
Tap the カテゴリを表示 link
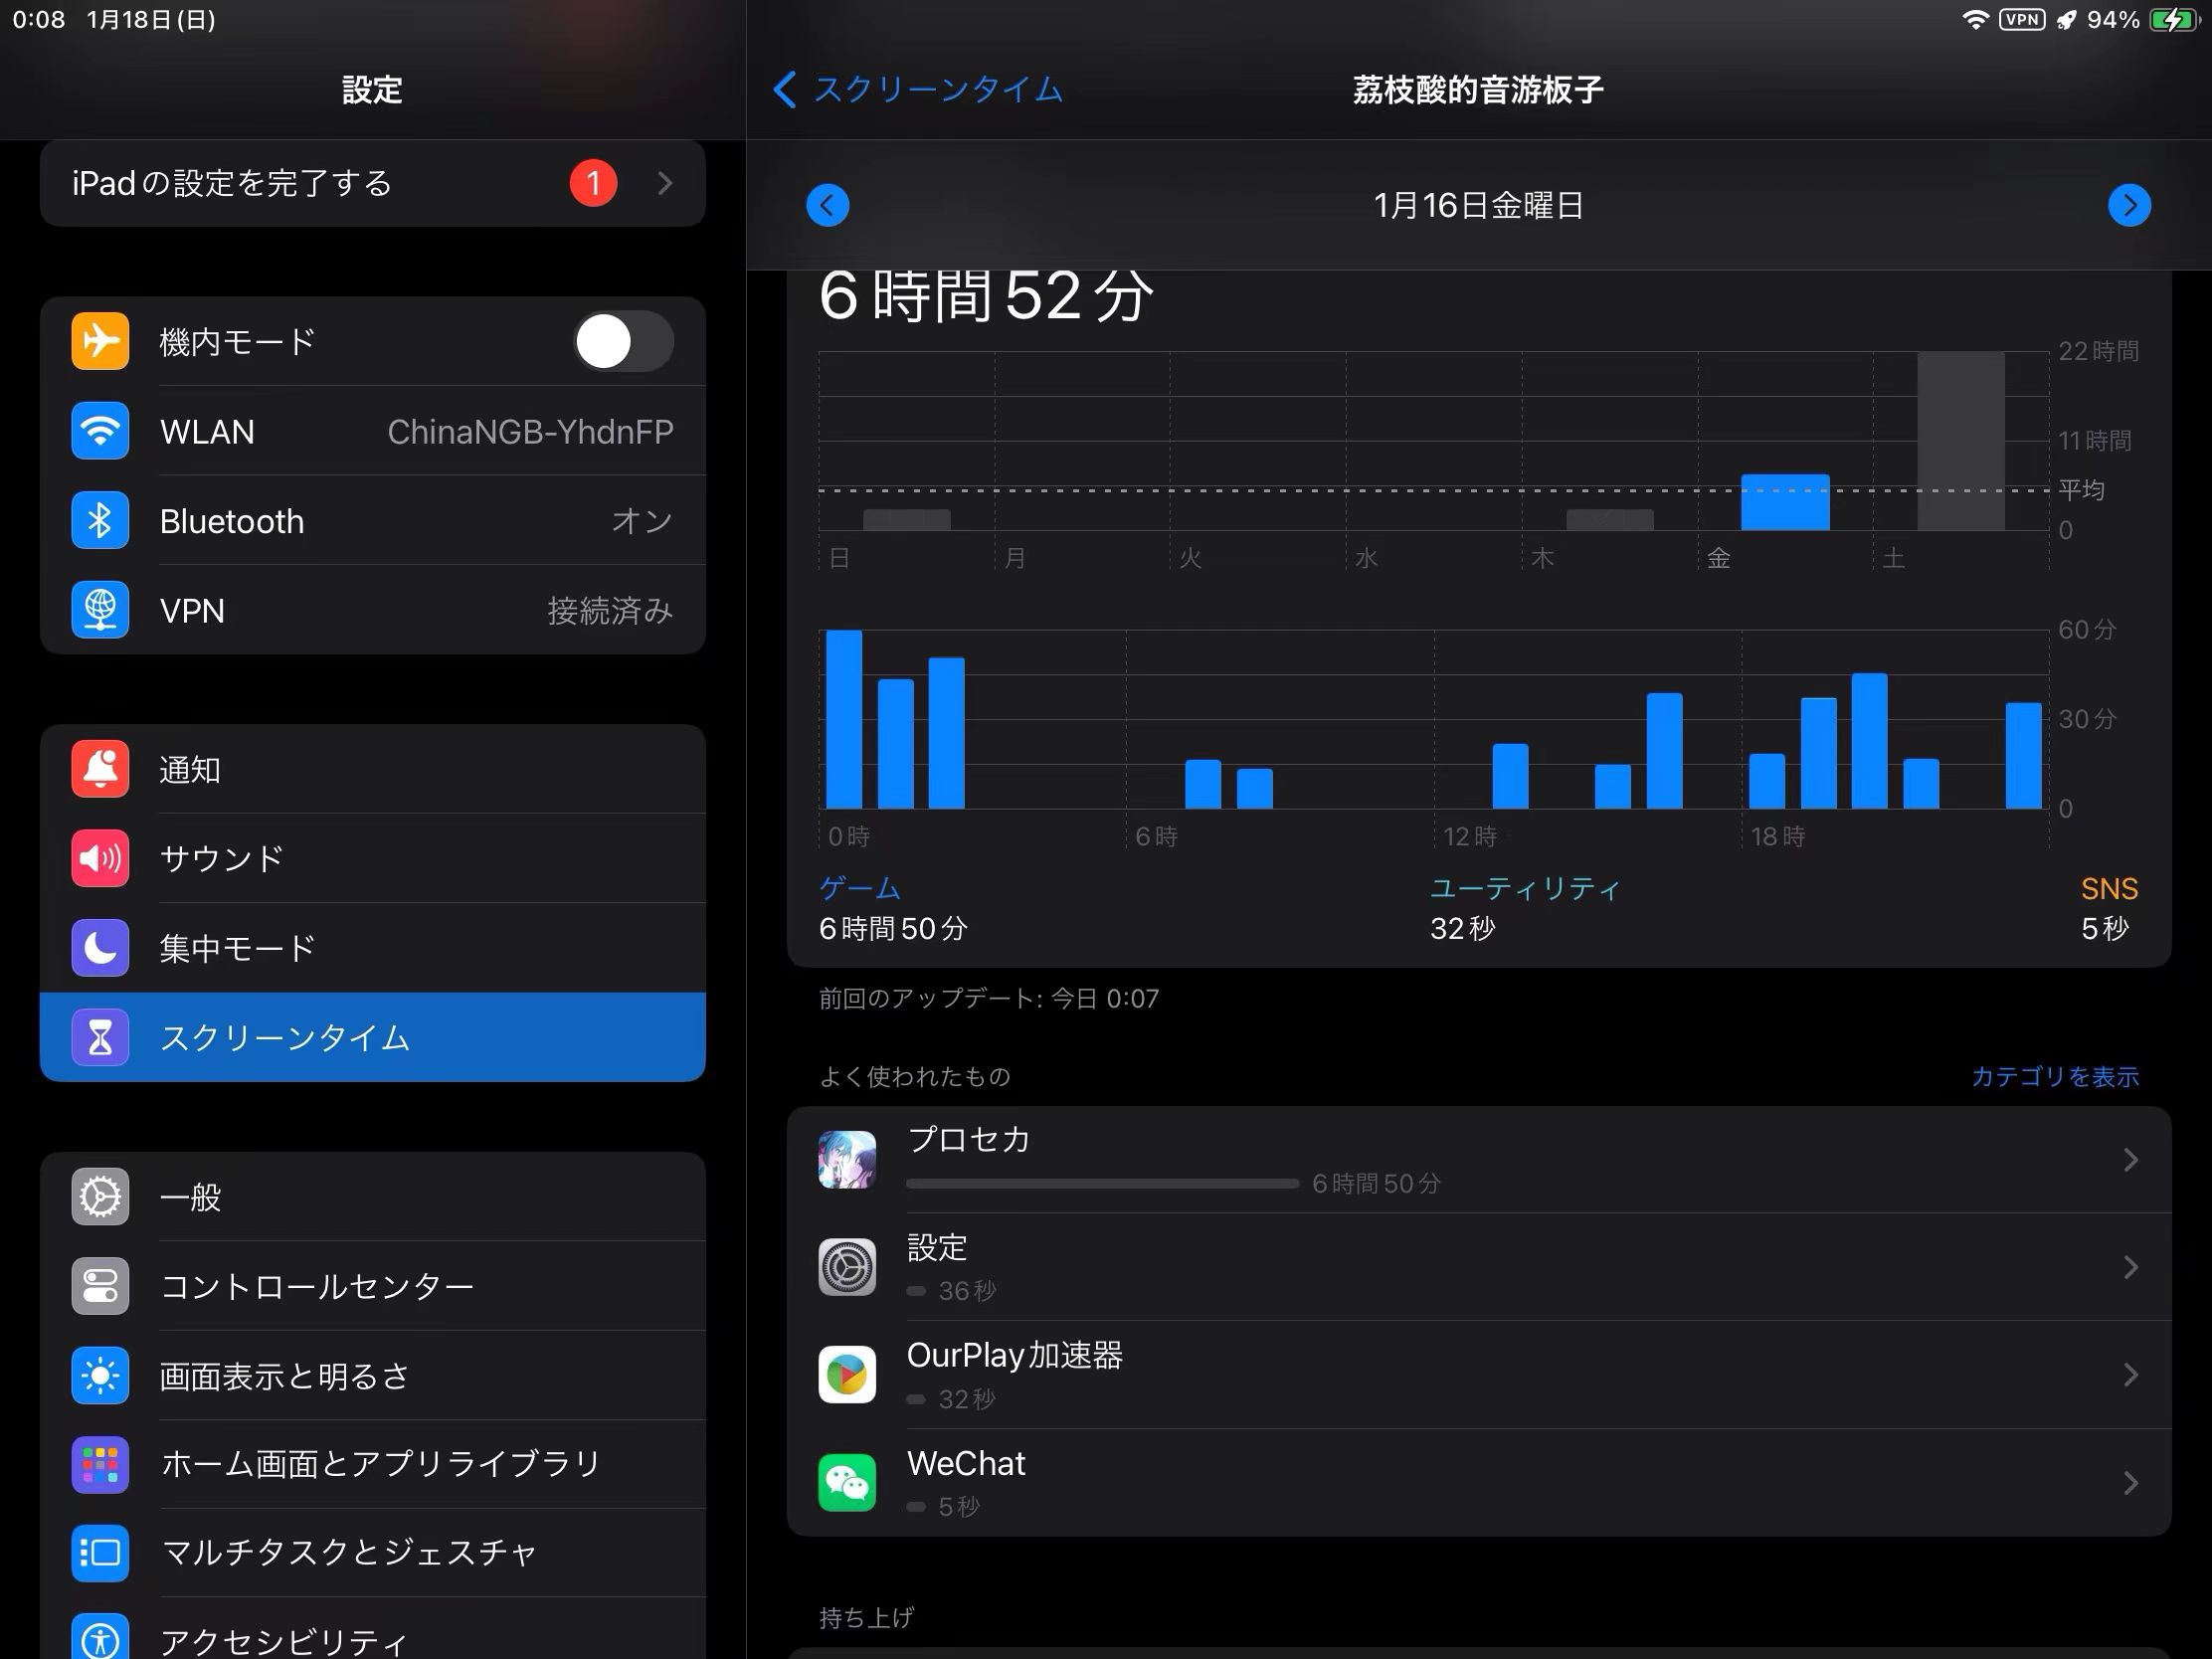[2054, 1076]
